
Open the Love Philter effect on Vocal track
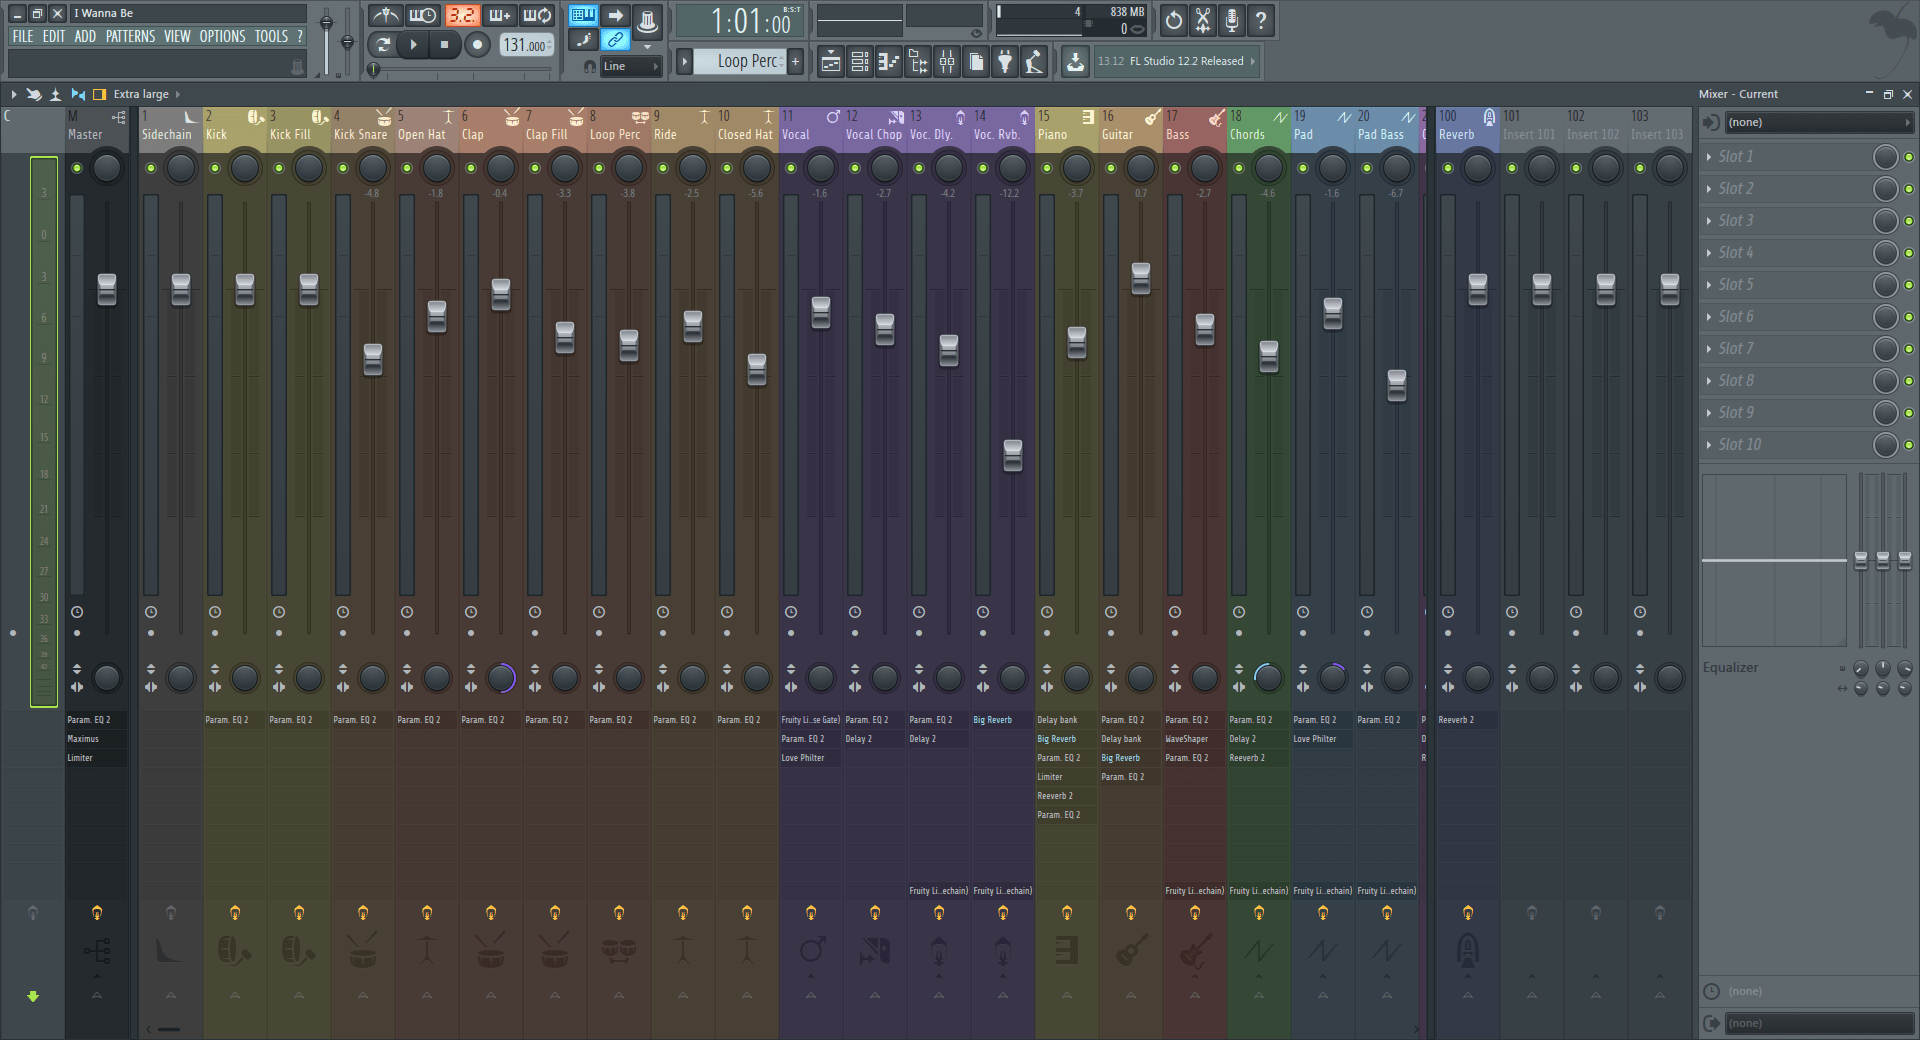810,758
